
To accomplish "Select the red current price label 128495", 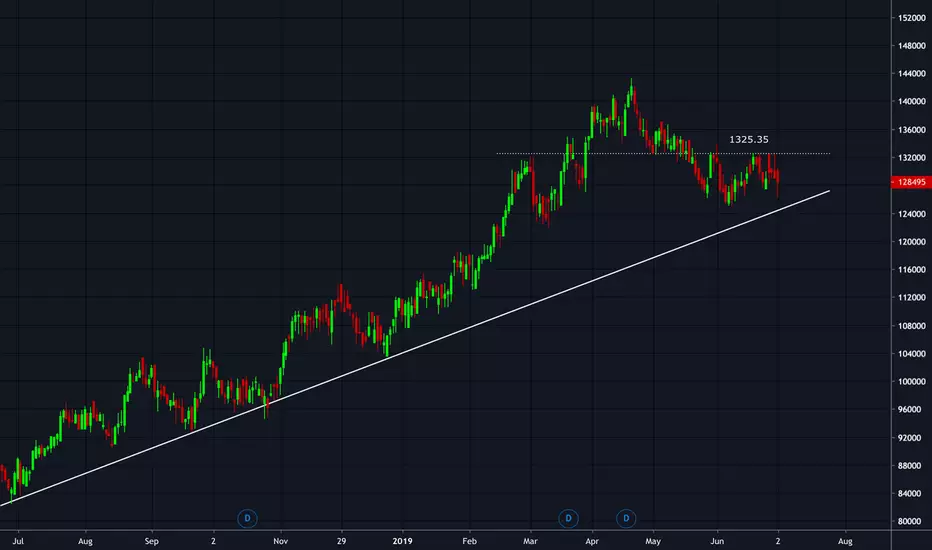I will pos(911,182).
